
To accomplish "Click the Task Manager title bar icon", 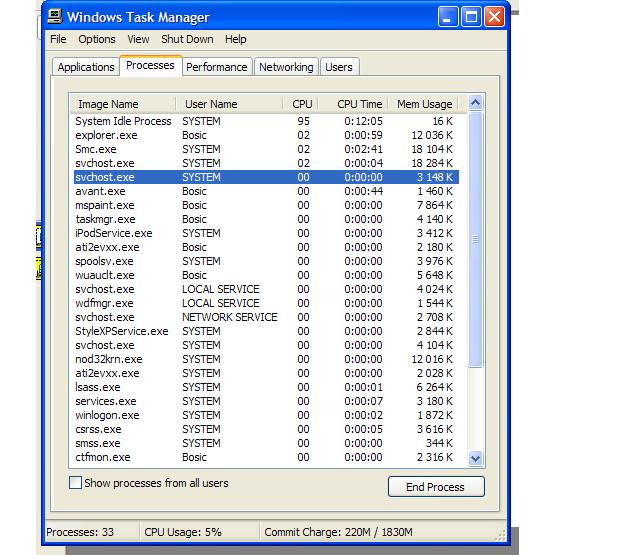I will point(55,16).
